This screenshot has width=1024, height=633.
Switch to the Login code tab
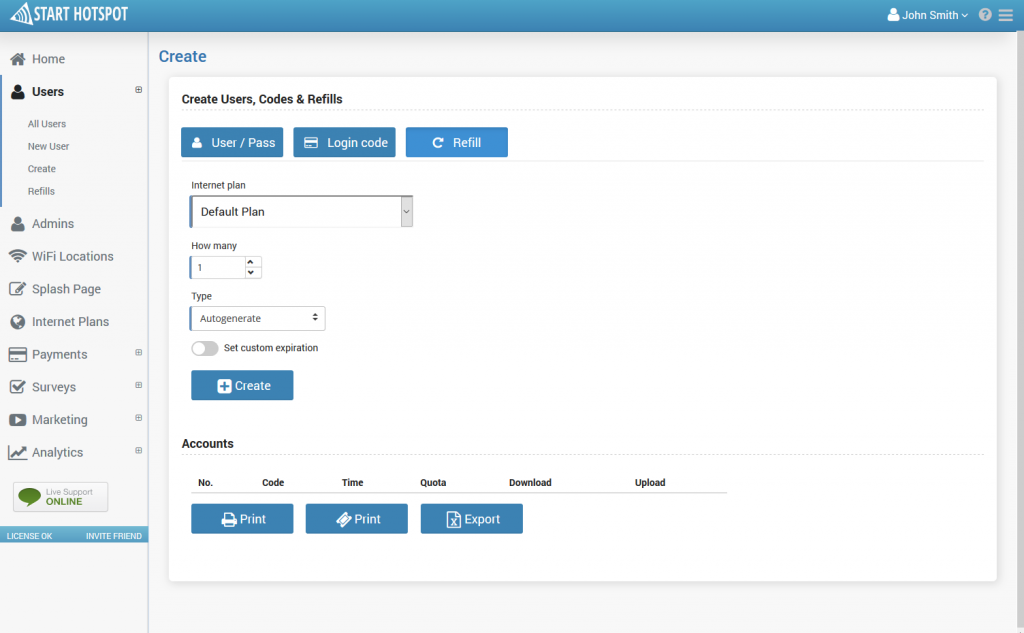pos(344,142)
